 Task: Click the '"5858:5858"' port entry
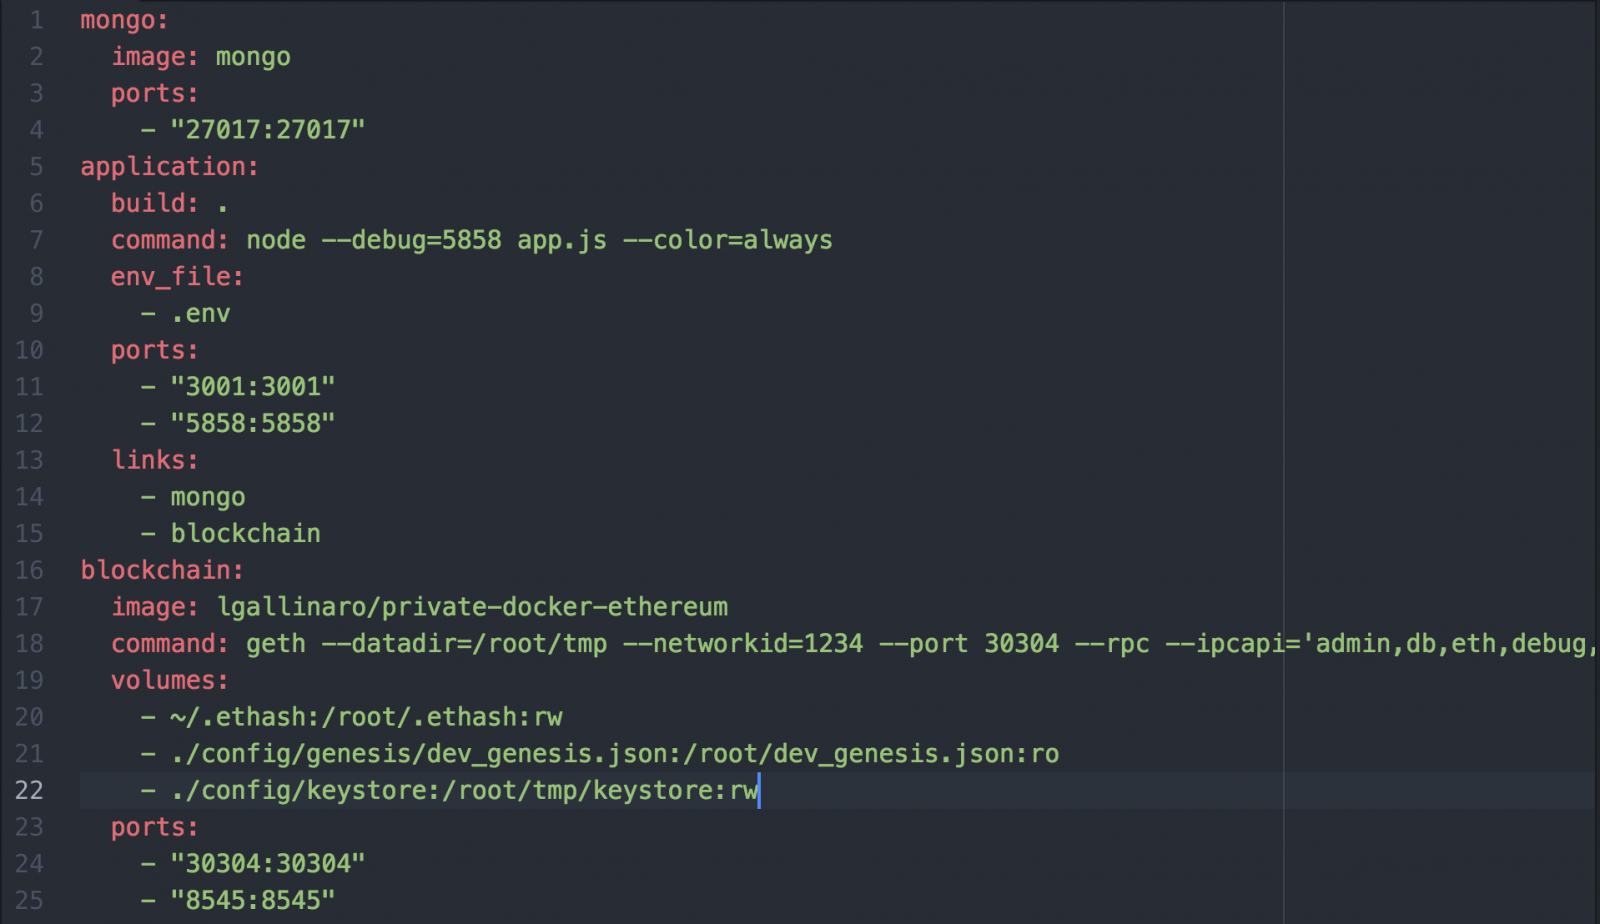(253, 424)
